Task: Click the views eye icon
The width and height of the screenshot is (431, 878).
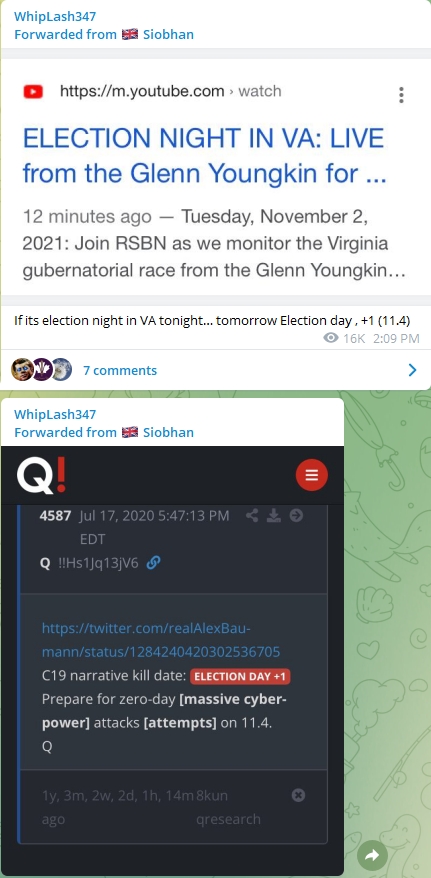Action: (331, 338)
